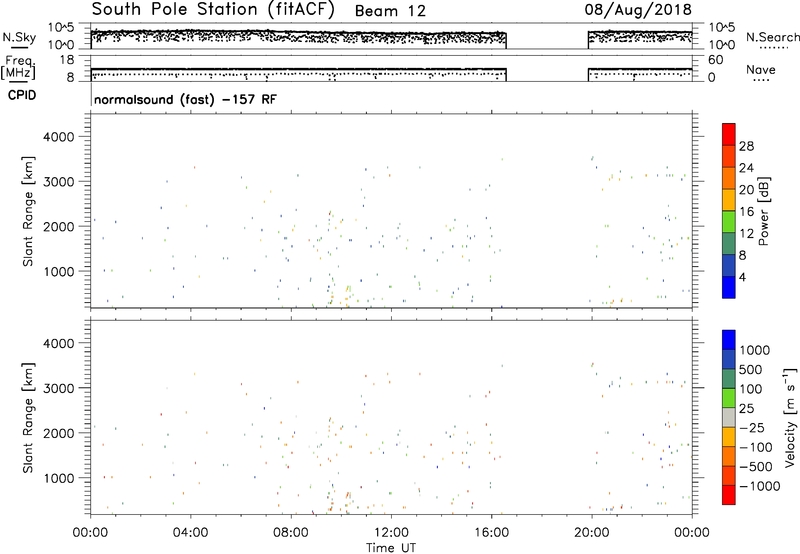Click the '4000' tick on power panel

(59, 137)
